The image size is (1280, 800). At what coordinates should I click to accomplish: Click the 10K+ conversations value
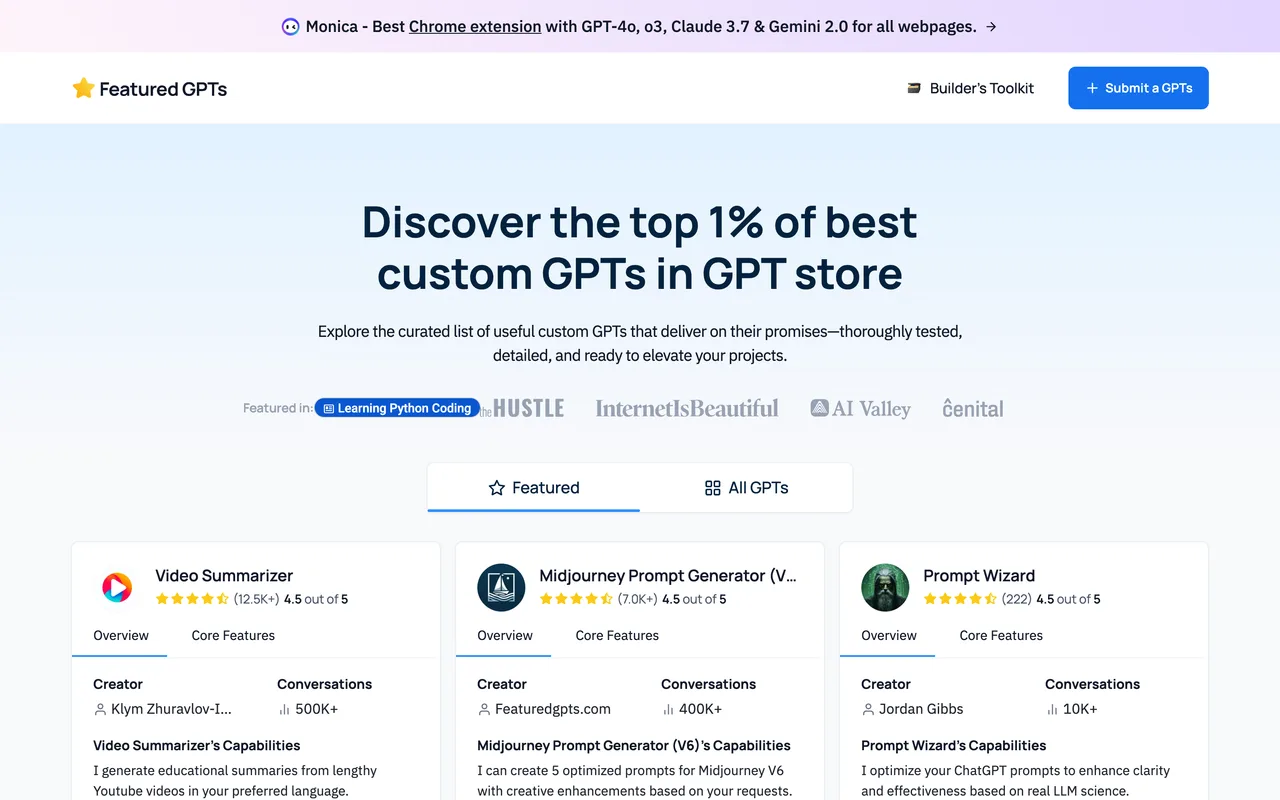click(1080, 709)
